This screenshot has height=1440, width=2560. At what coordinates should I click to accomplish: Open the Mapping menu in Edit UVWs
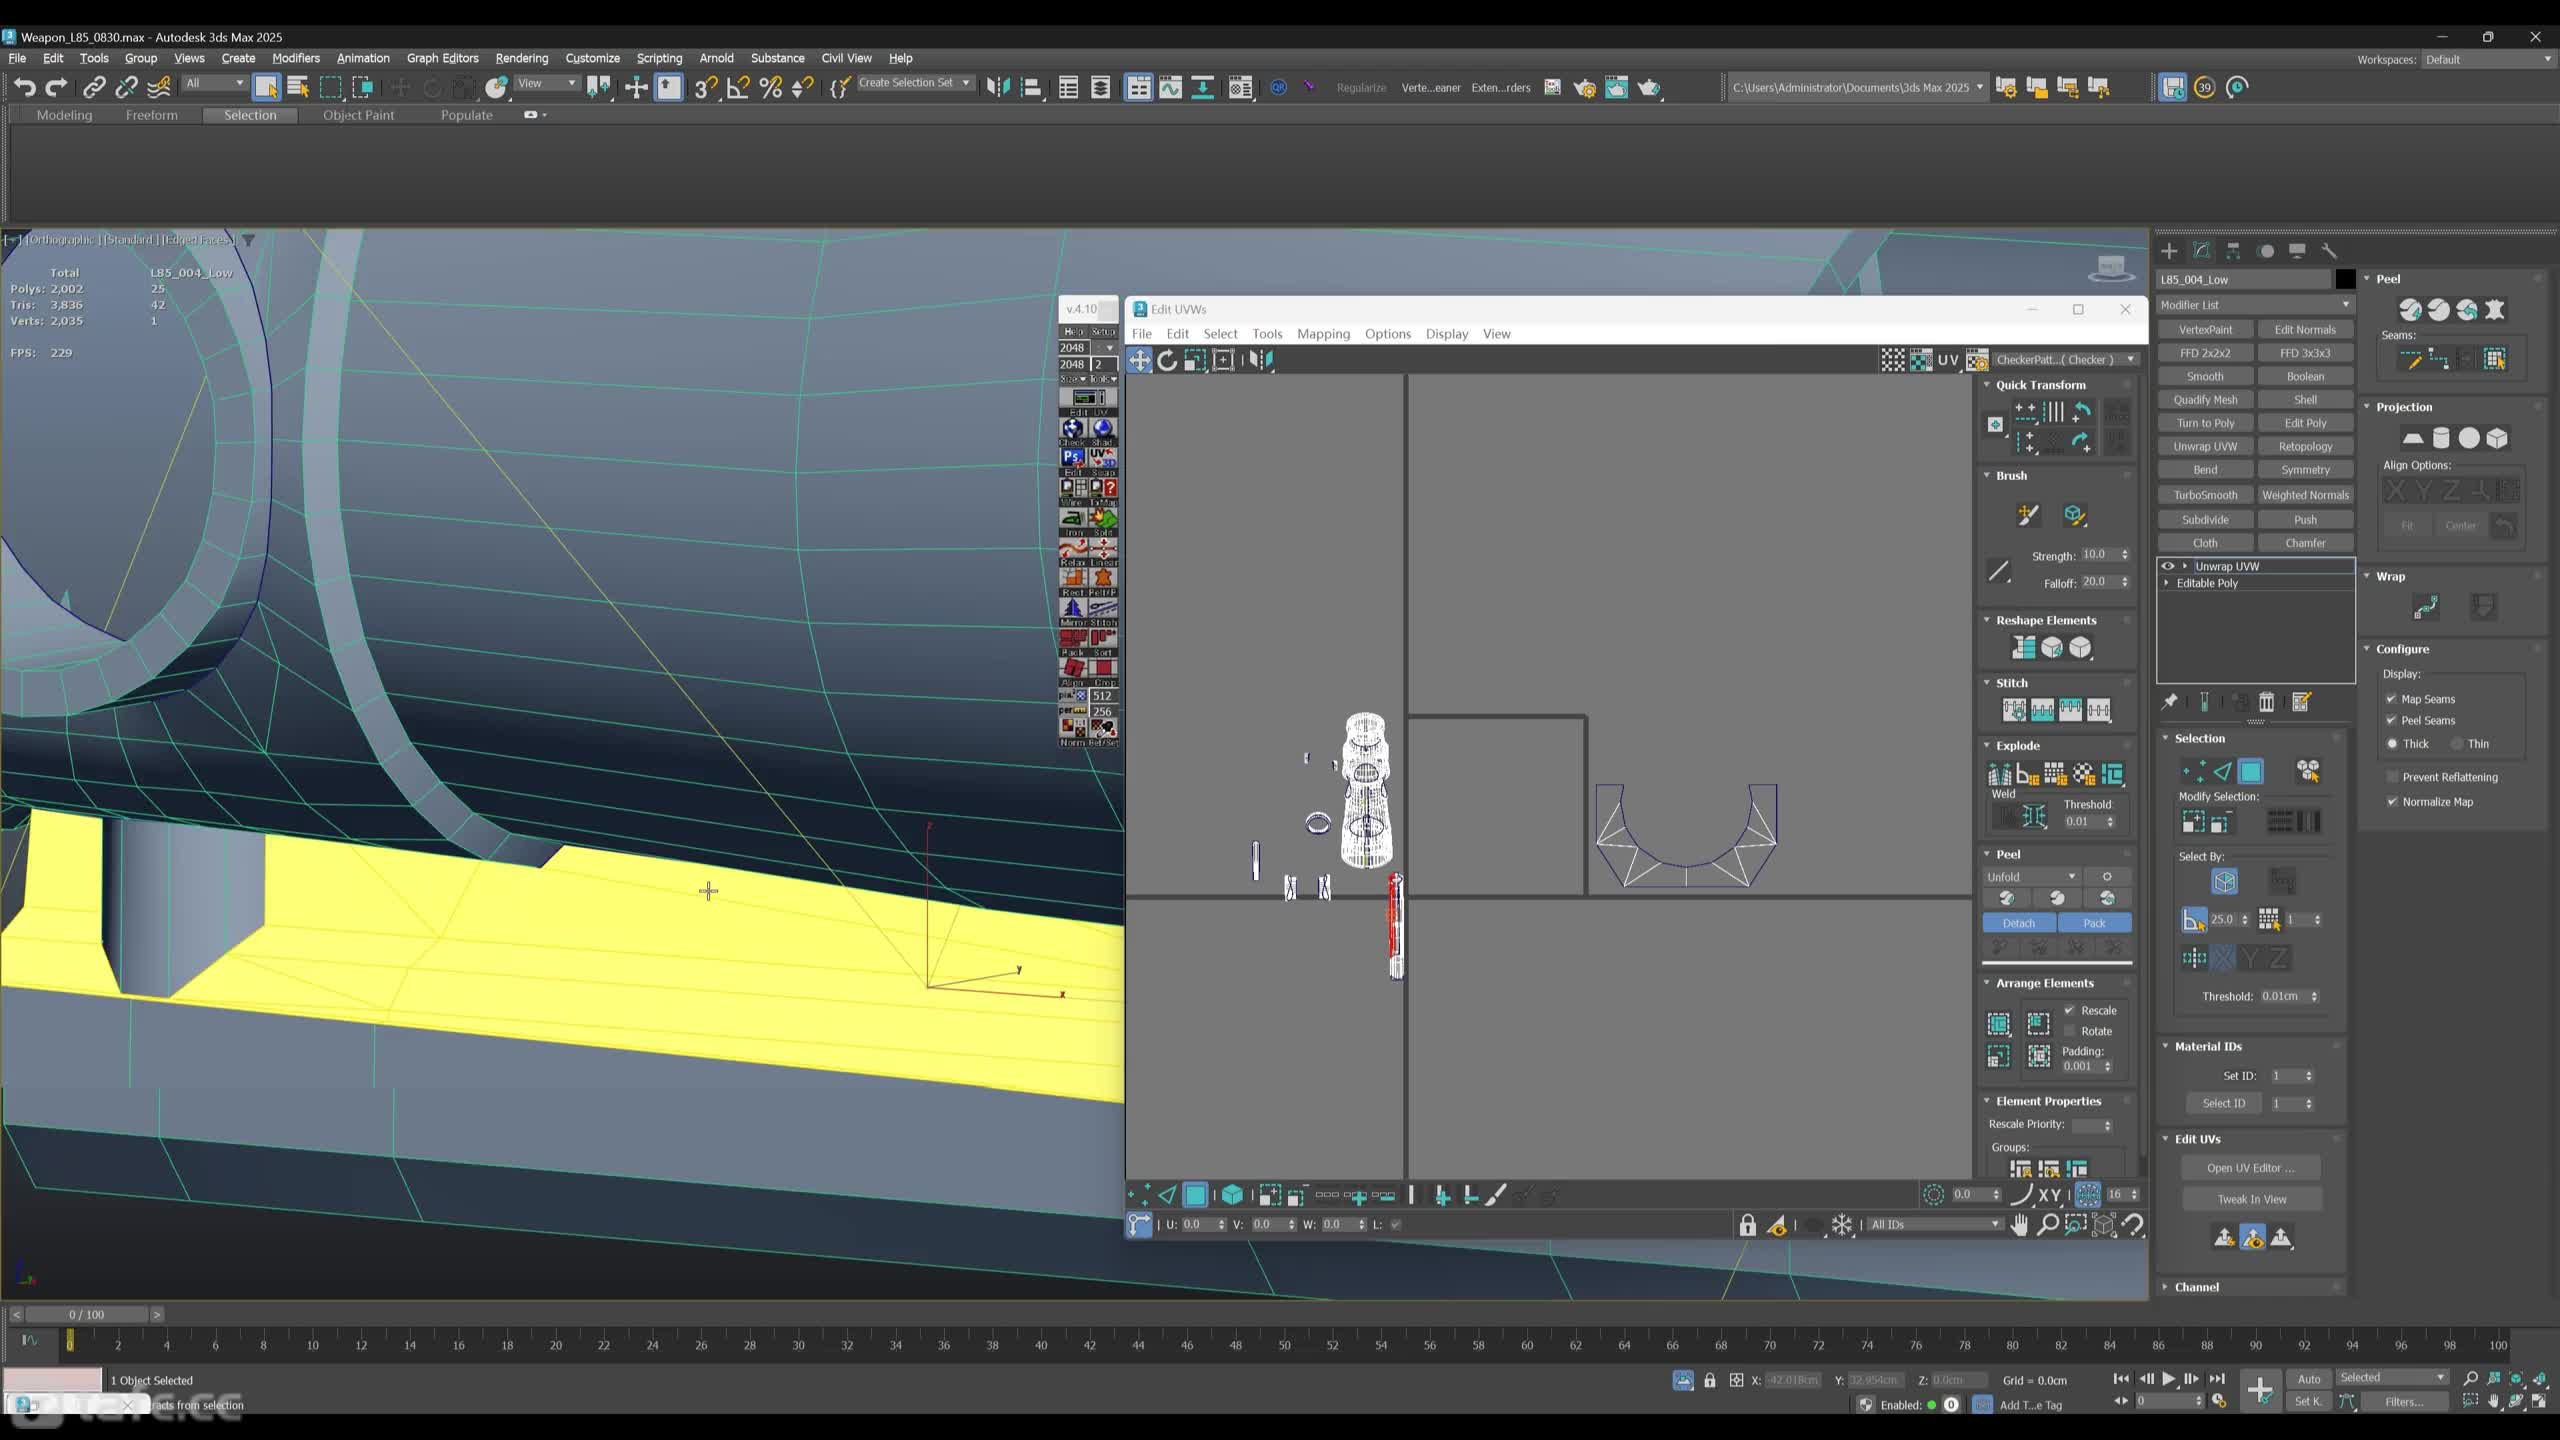coord(1323,334)
